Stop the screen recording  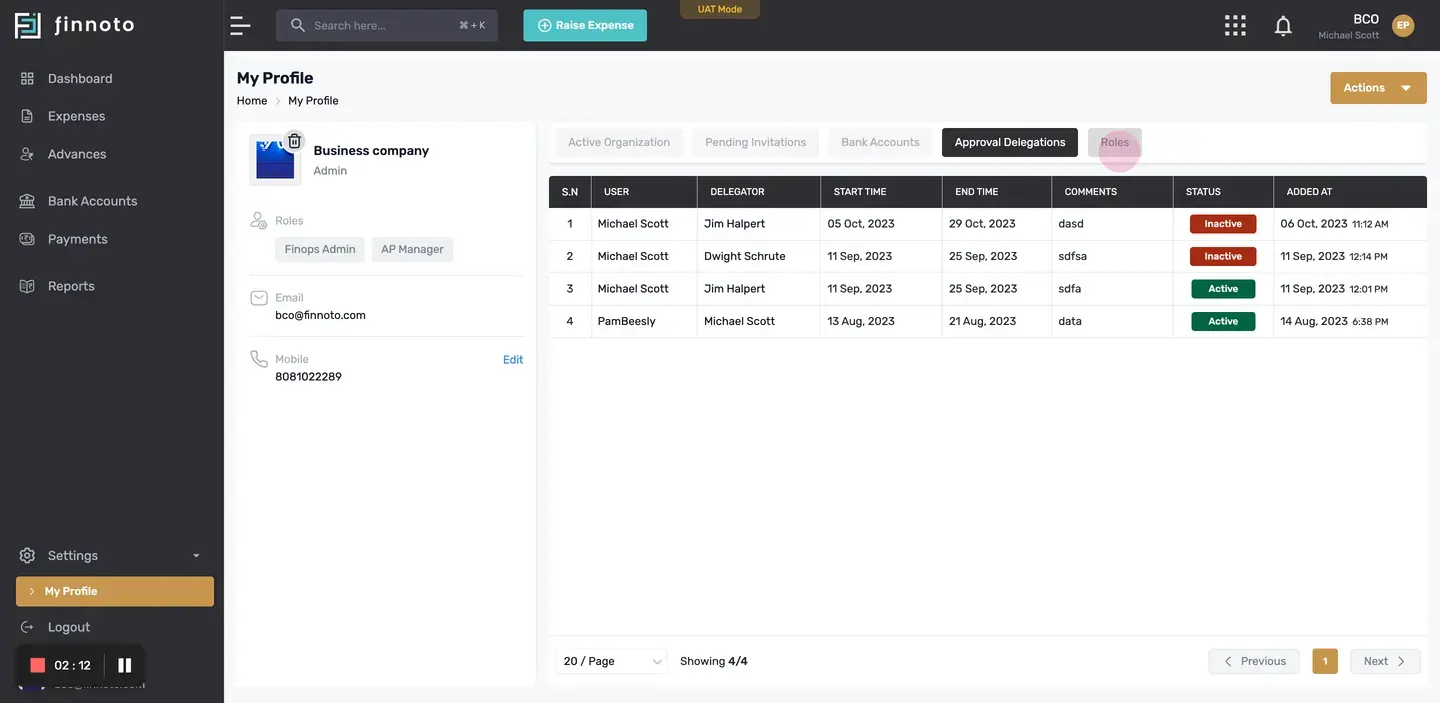[38, 665]
